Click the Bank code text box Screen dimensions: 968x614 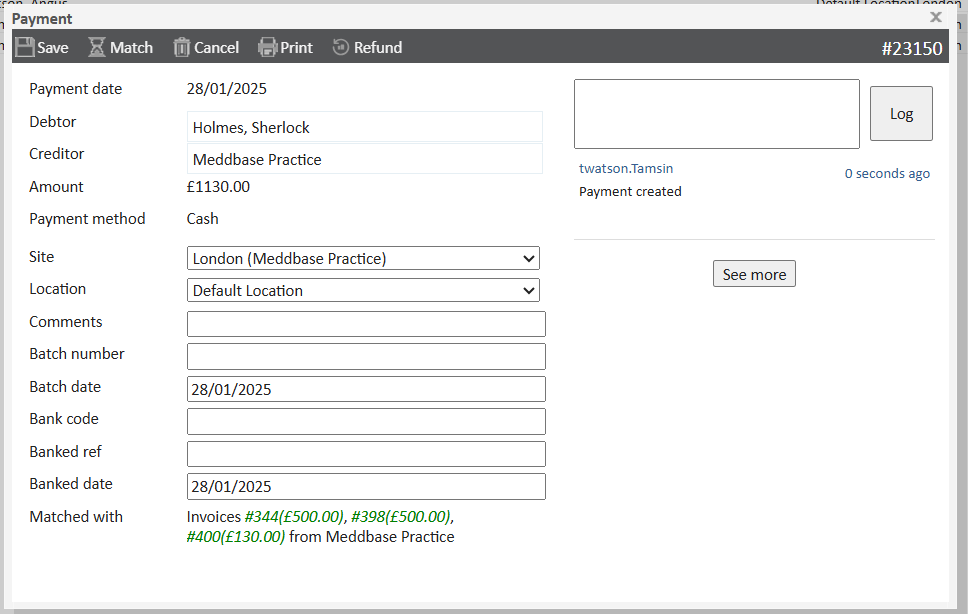tap(366, 421)
